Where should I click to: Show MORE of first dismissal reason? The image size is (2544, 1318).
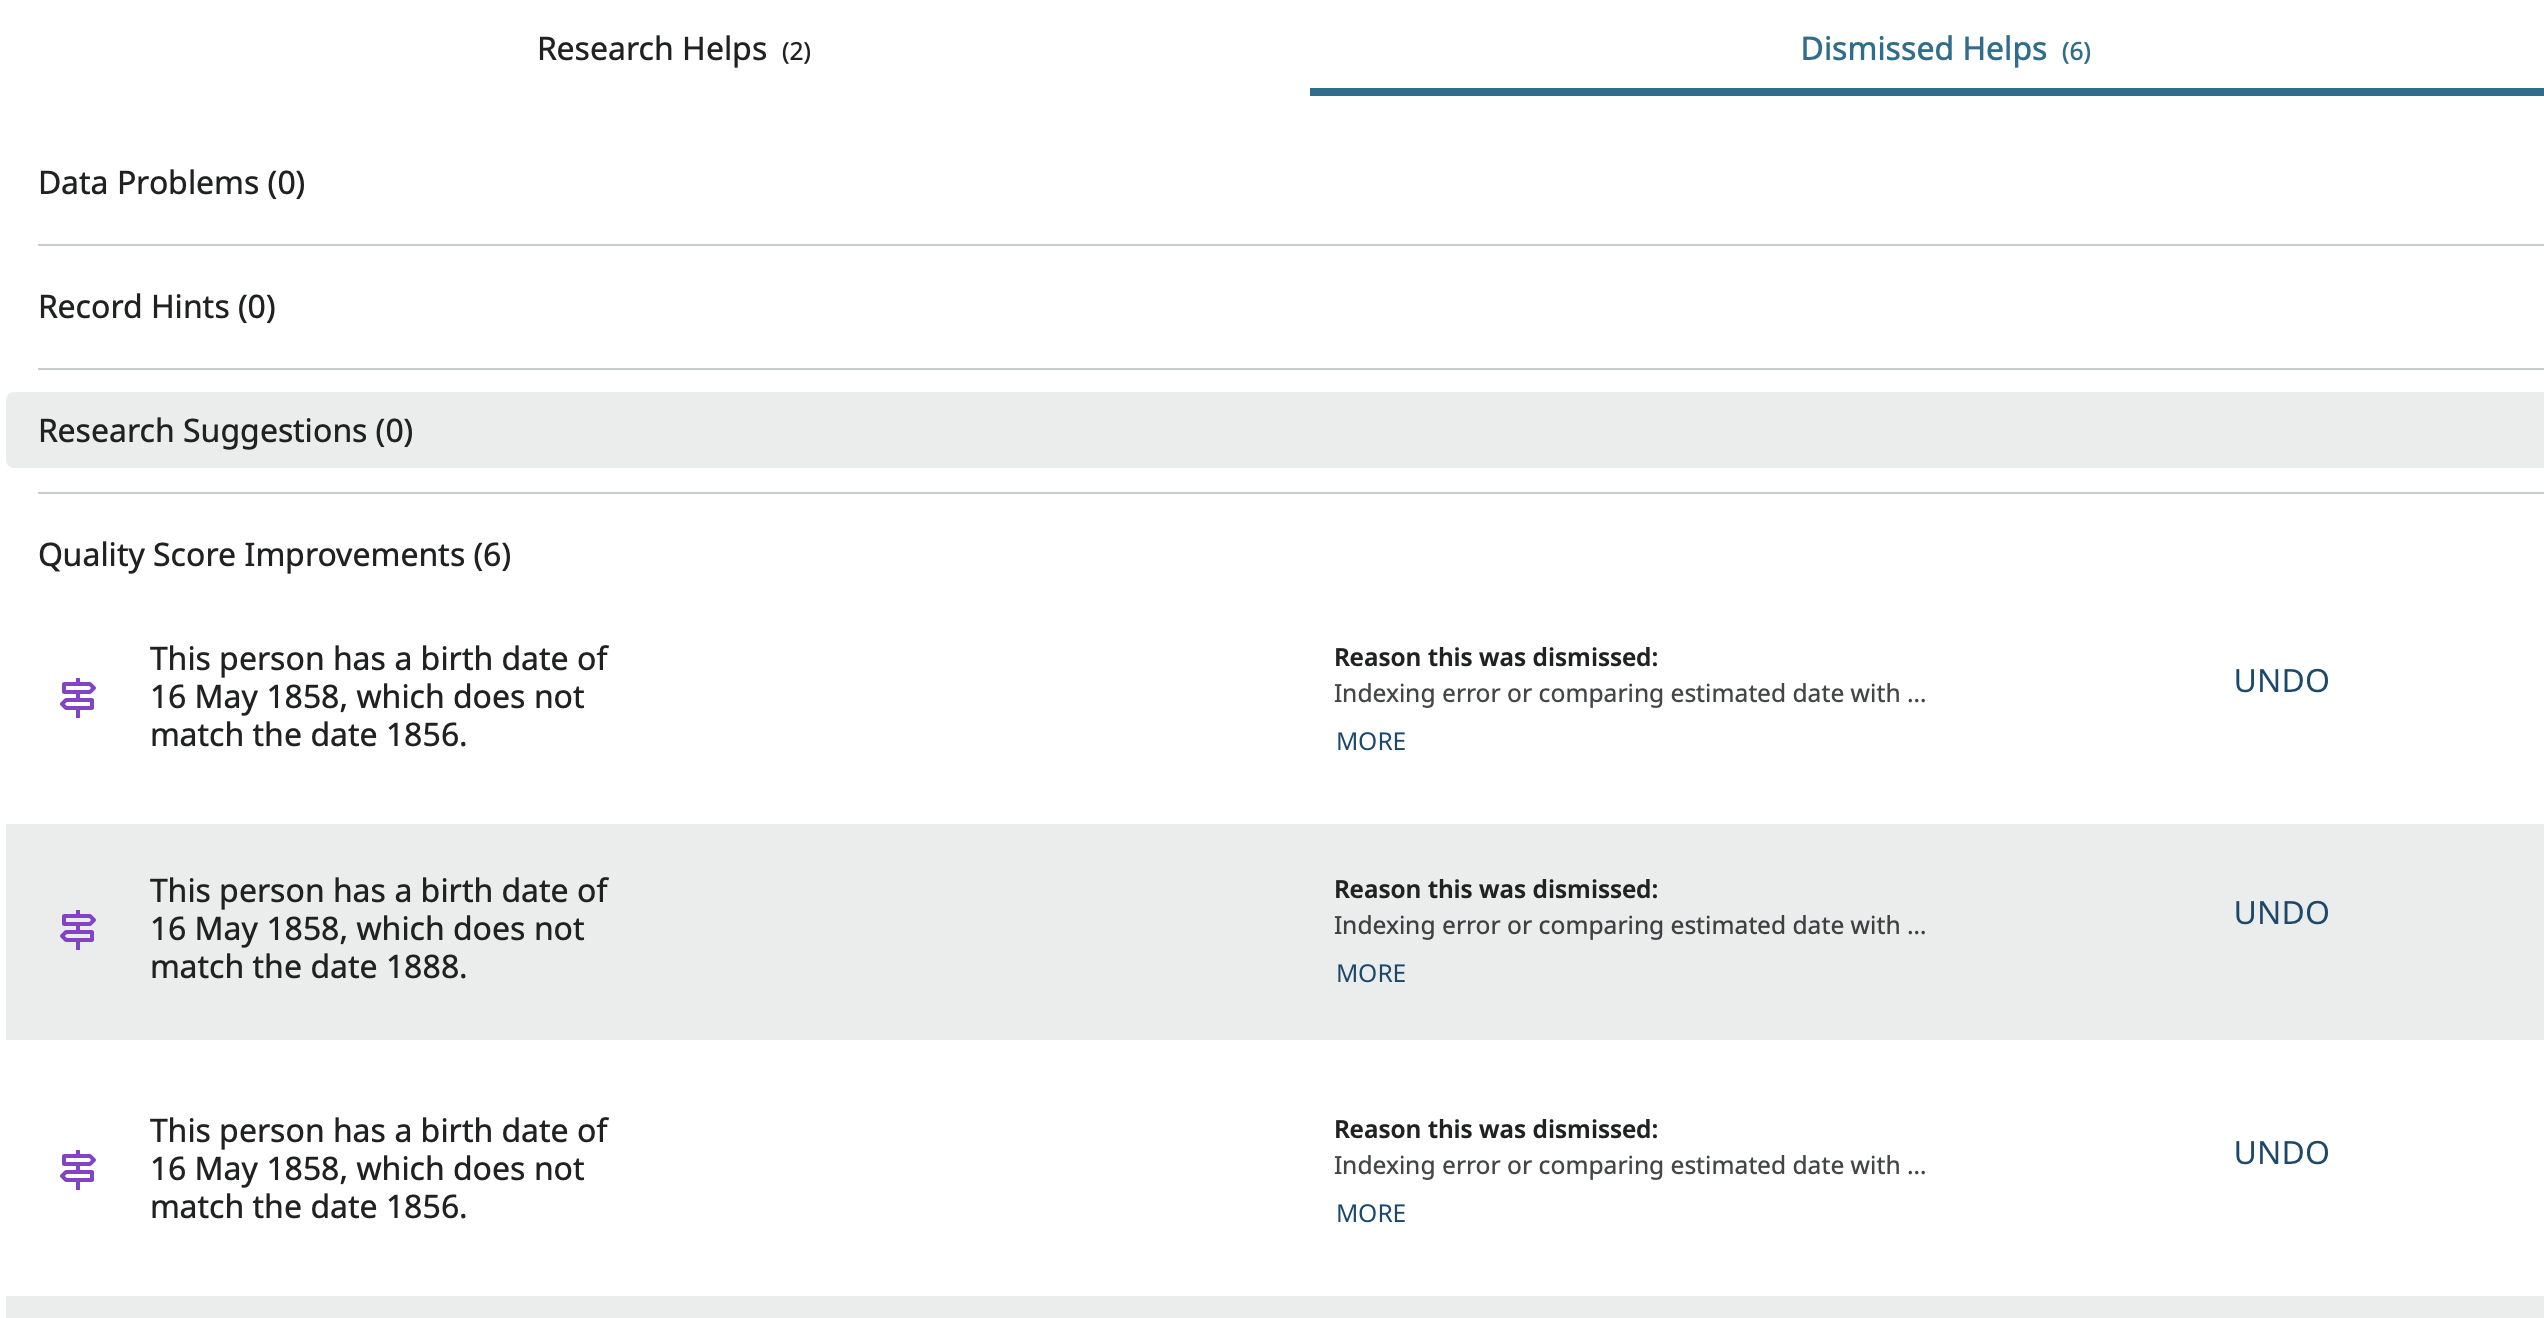pyautogui.click(x=1371, y=742)
